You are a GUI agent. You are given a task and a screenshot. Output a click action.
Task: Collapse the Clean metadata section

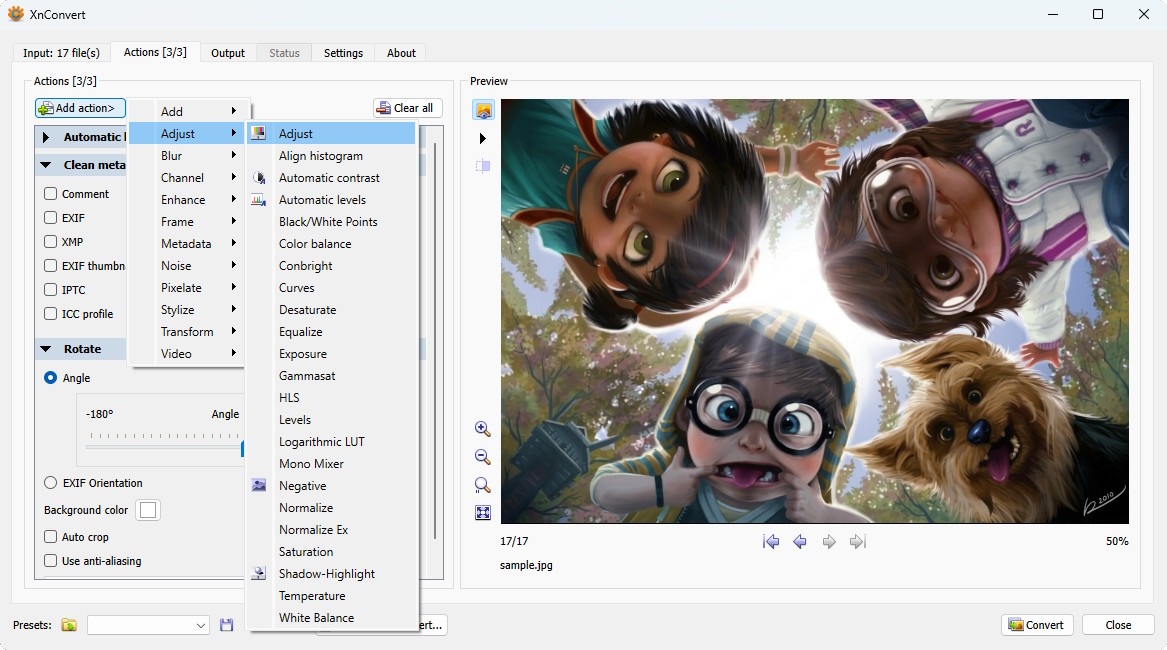(x=46, y=165)
